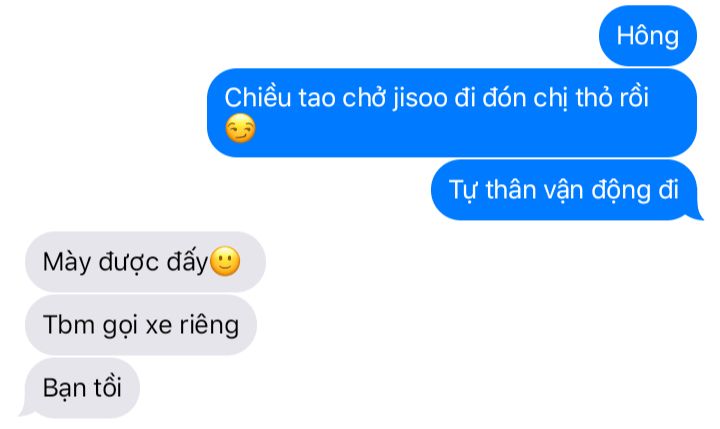Select the "Bạn tồi" message bubble
The width and height of the screenshot is (720, 429).
coord(82,388)
